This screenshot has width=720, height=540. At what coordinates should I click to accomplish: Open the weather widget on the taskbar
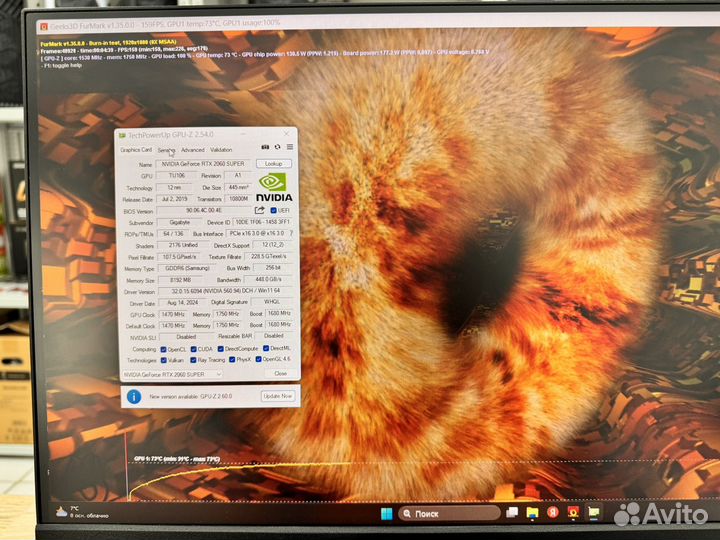[x=83, y=512]
